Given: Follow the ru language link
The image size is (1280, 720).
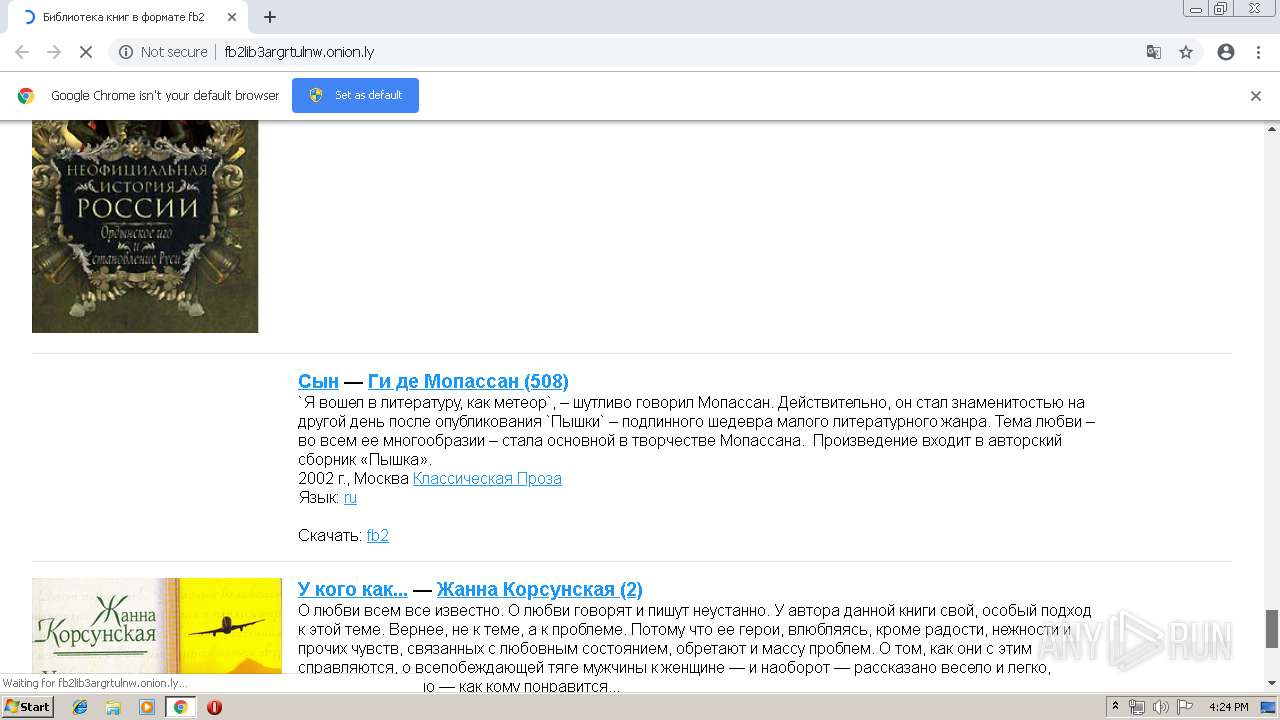Looking at the screenshot, I should 350,497.
